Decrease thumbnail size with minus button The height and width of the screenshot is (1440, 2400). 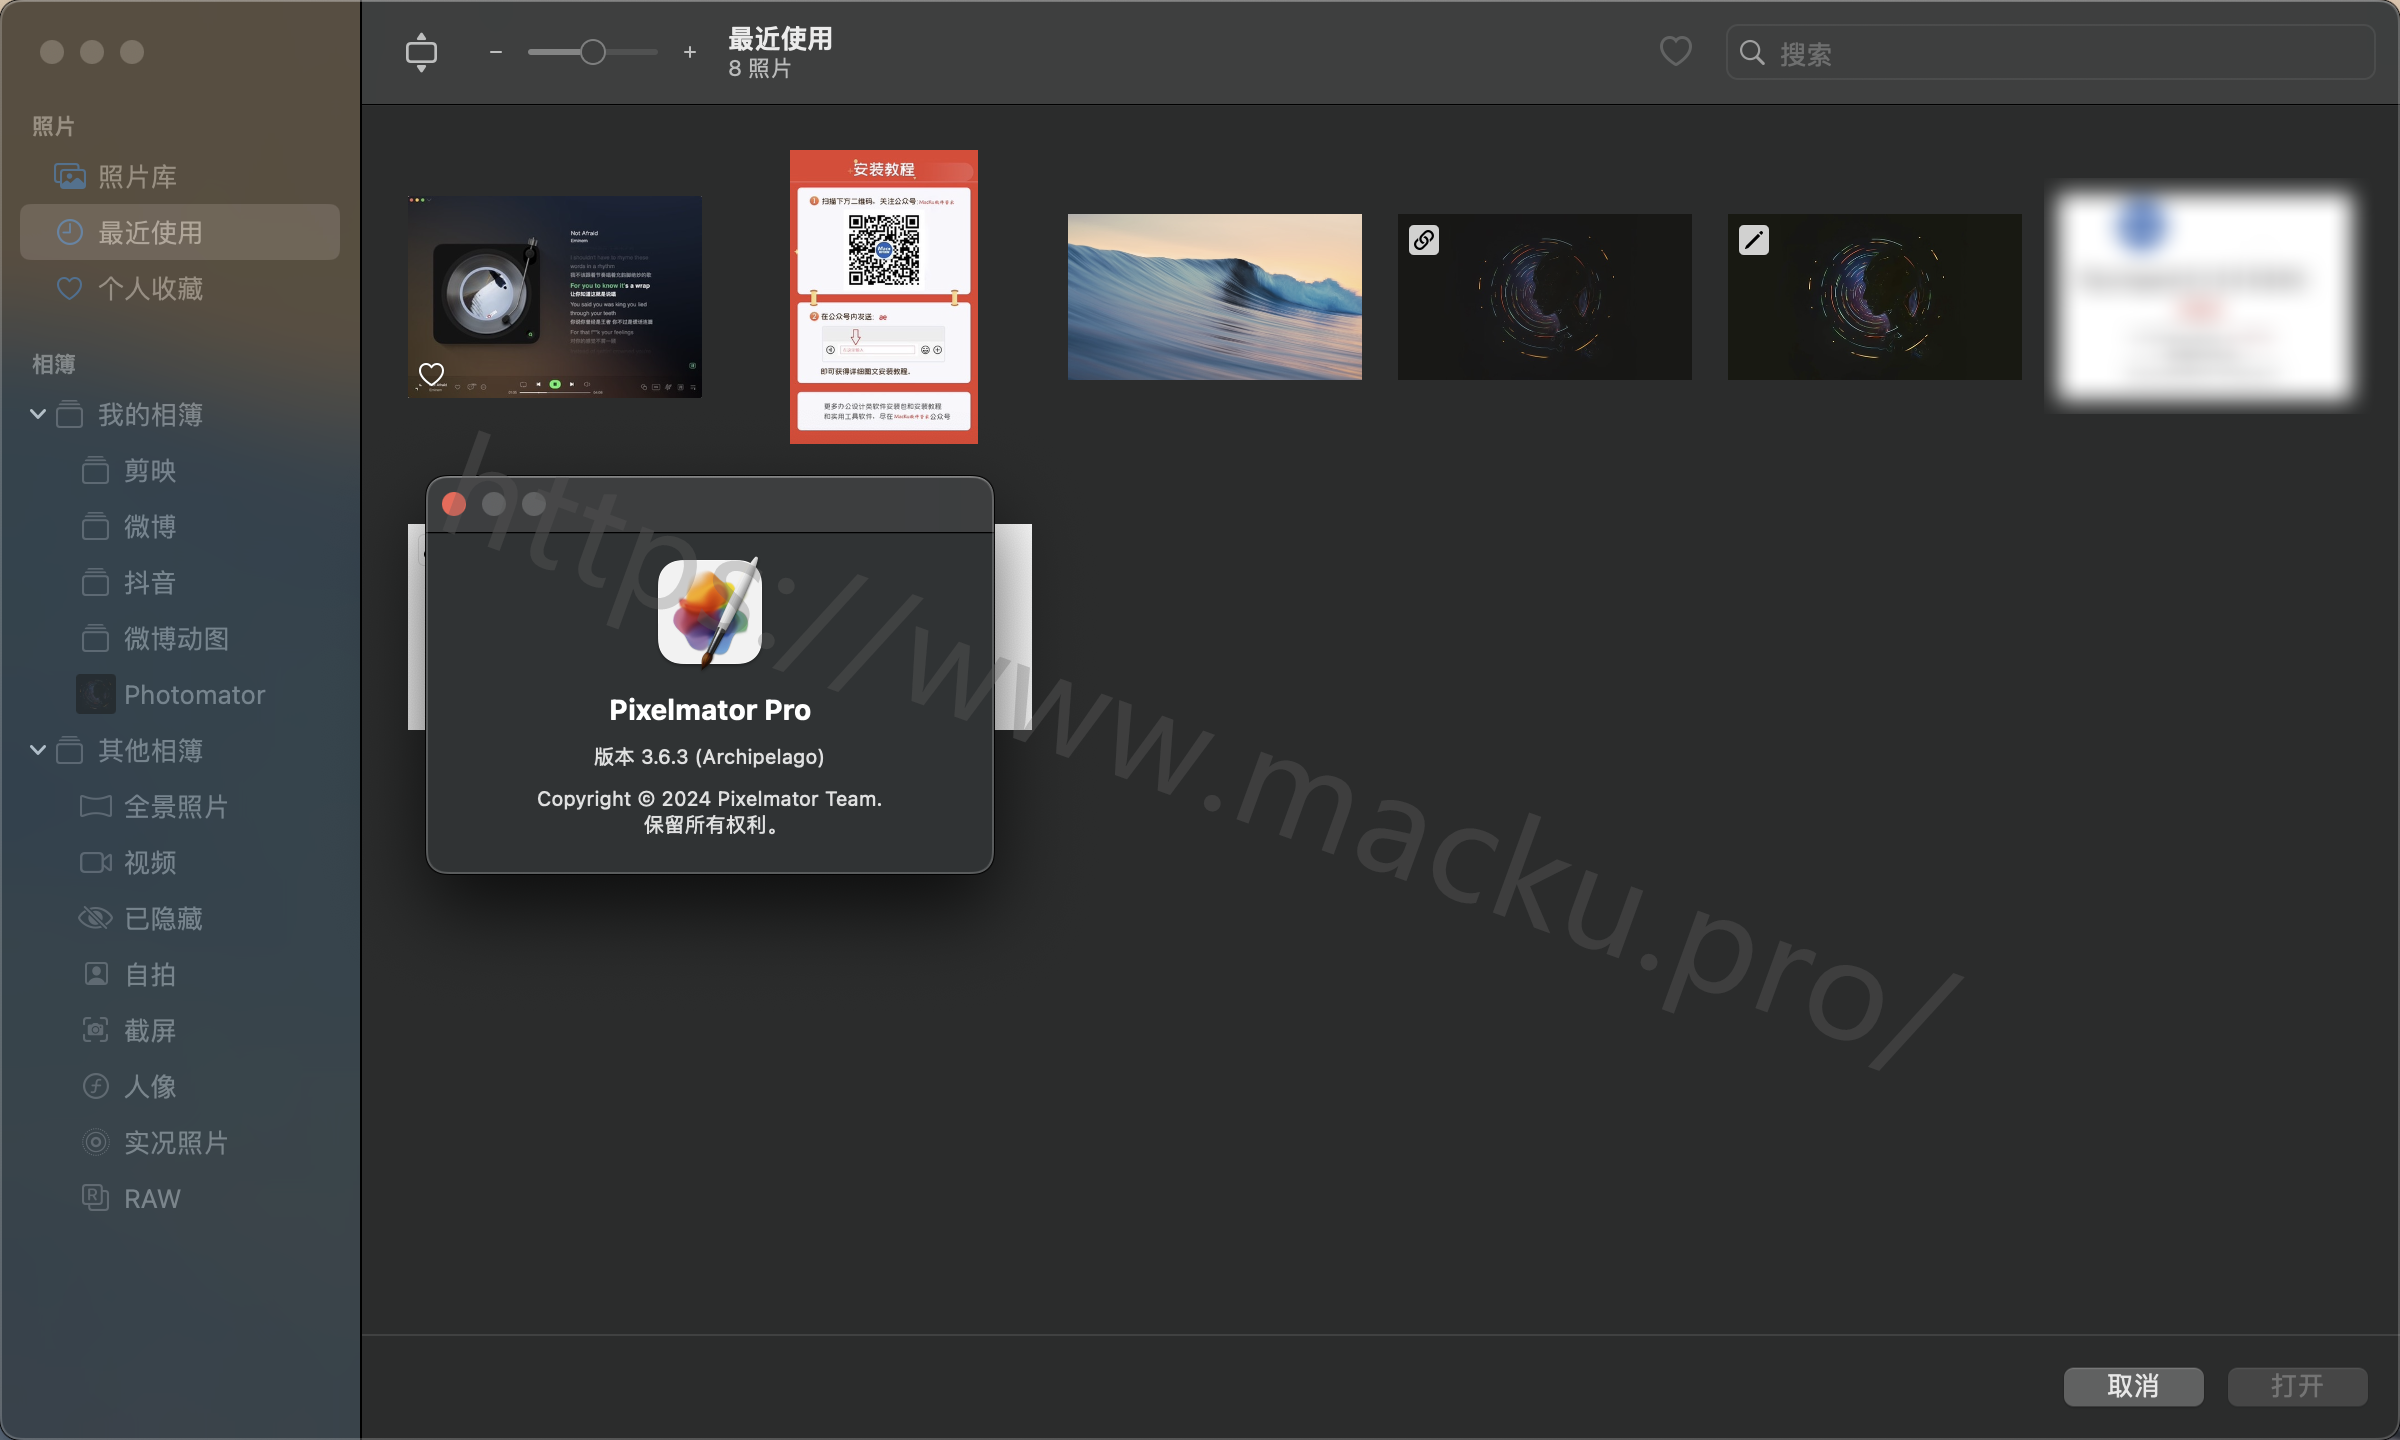pos(495,52)
